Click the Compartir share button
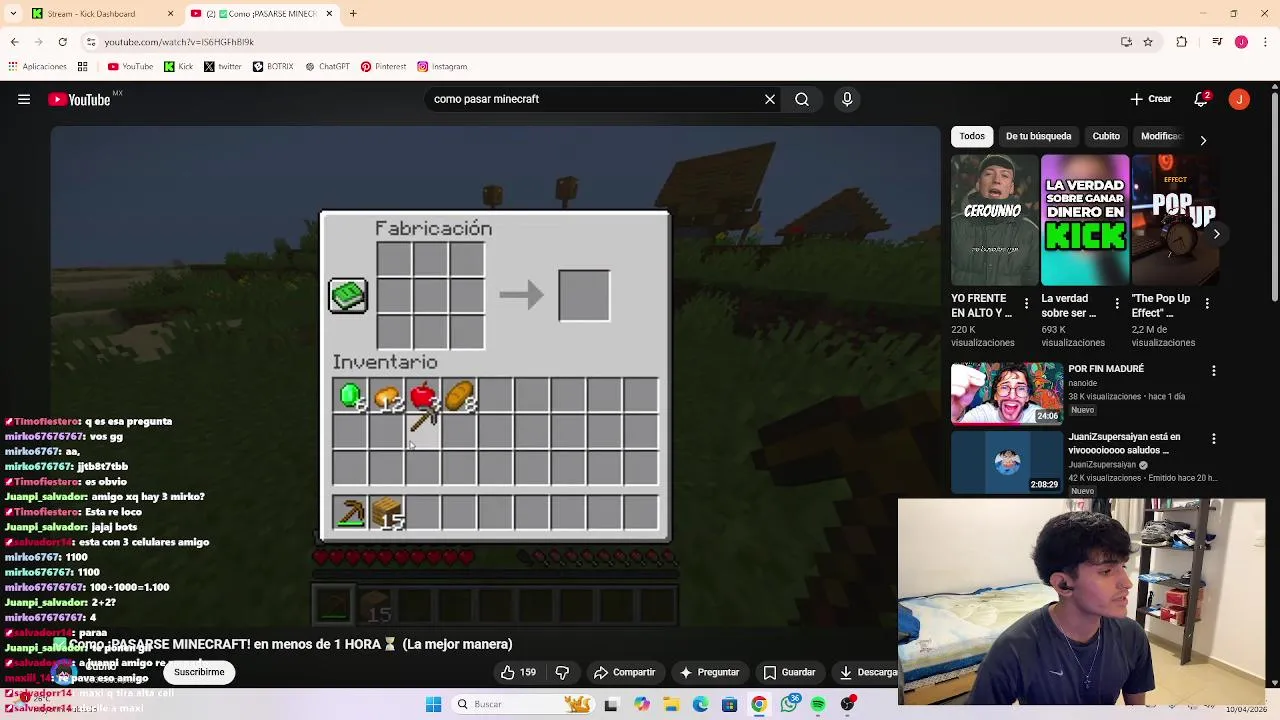The image size is (1280, 720). [624, 672]
